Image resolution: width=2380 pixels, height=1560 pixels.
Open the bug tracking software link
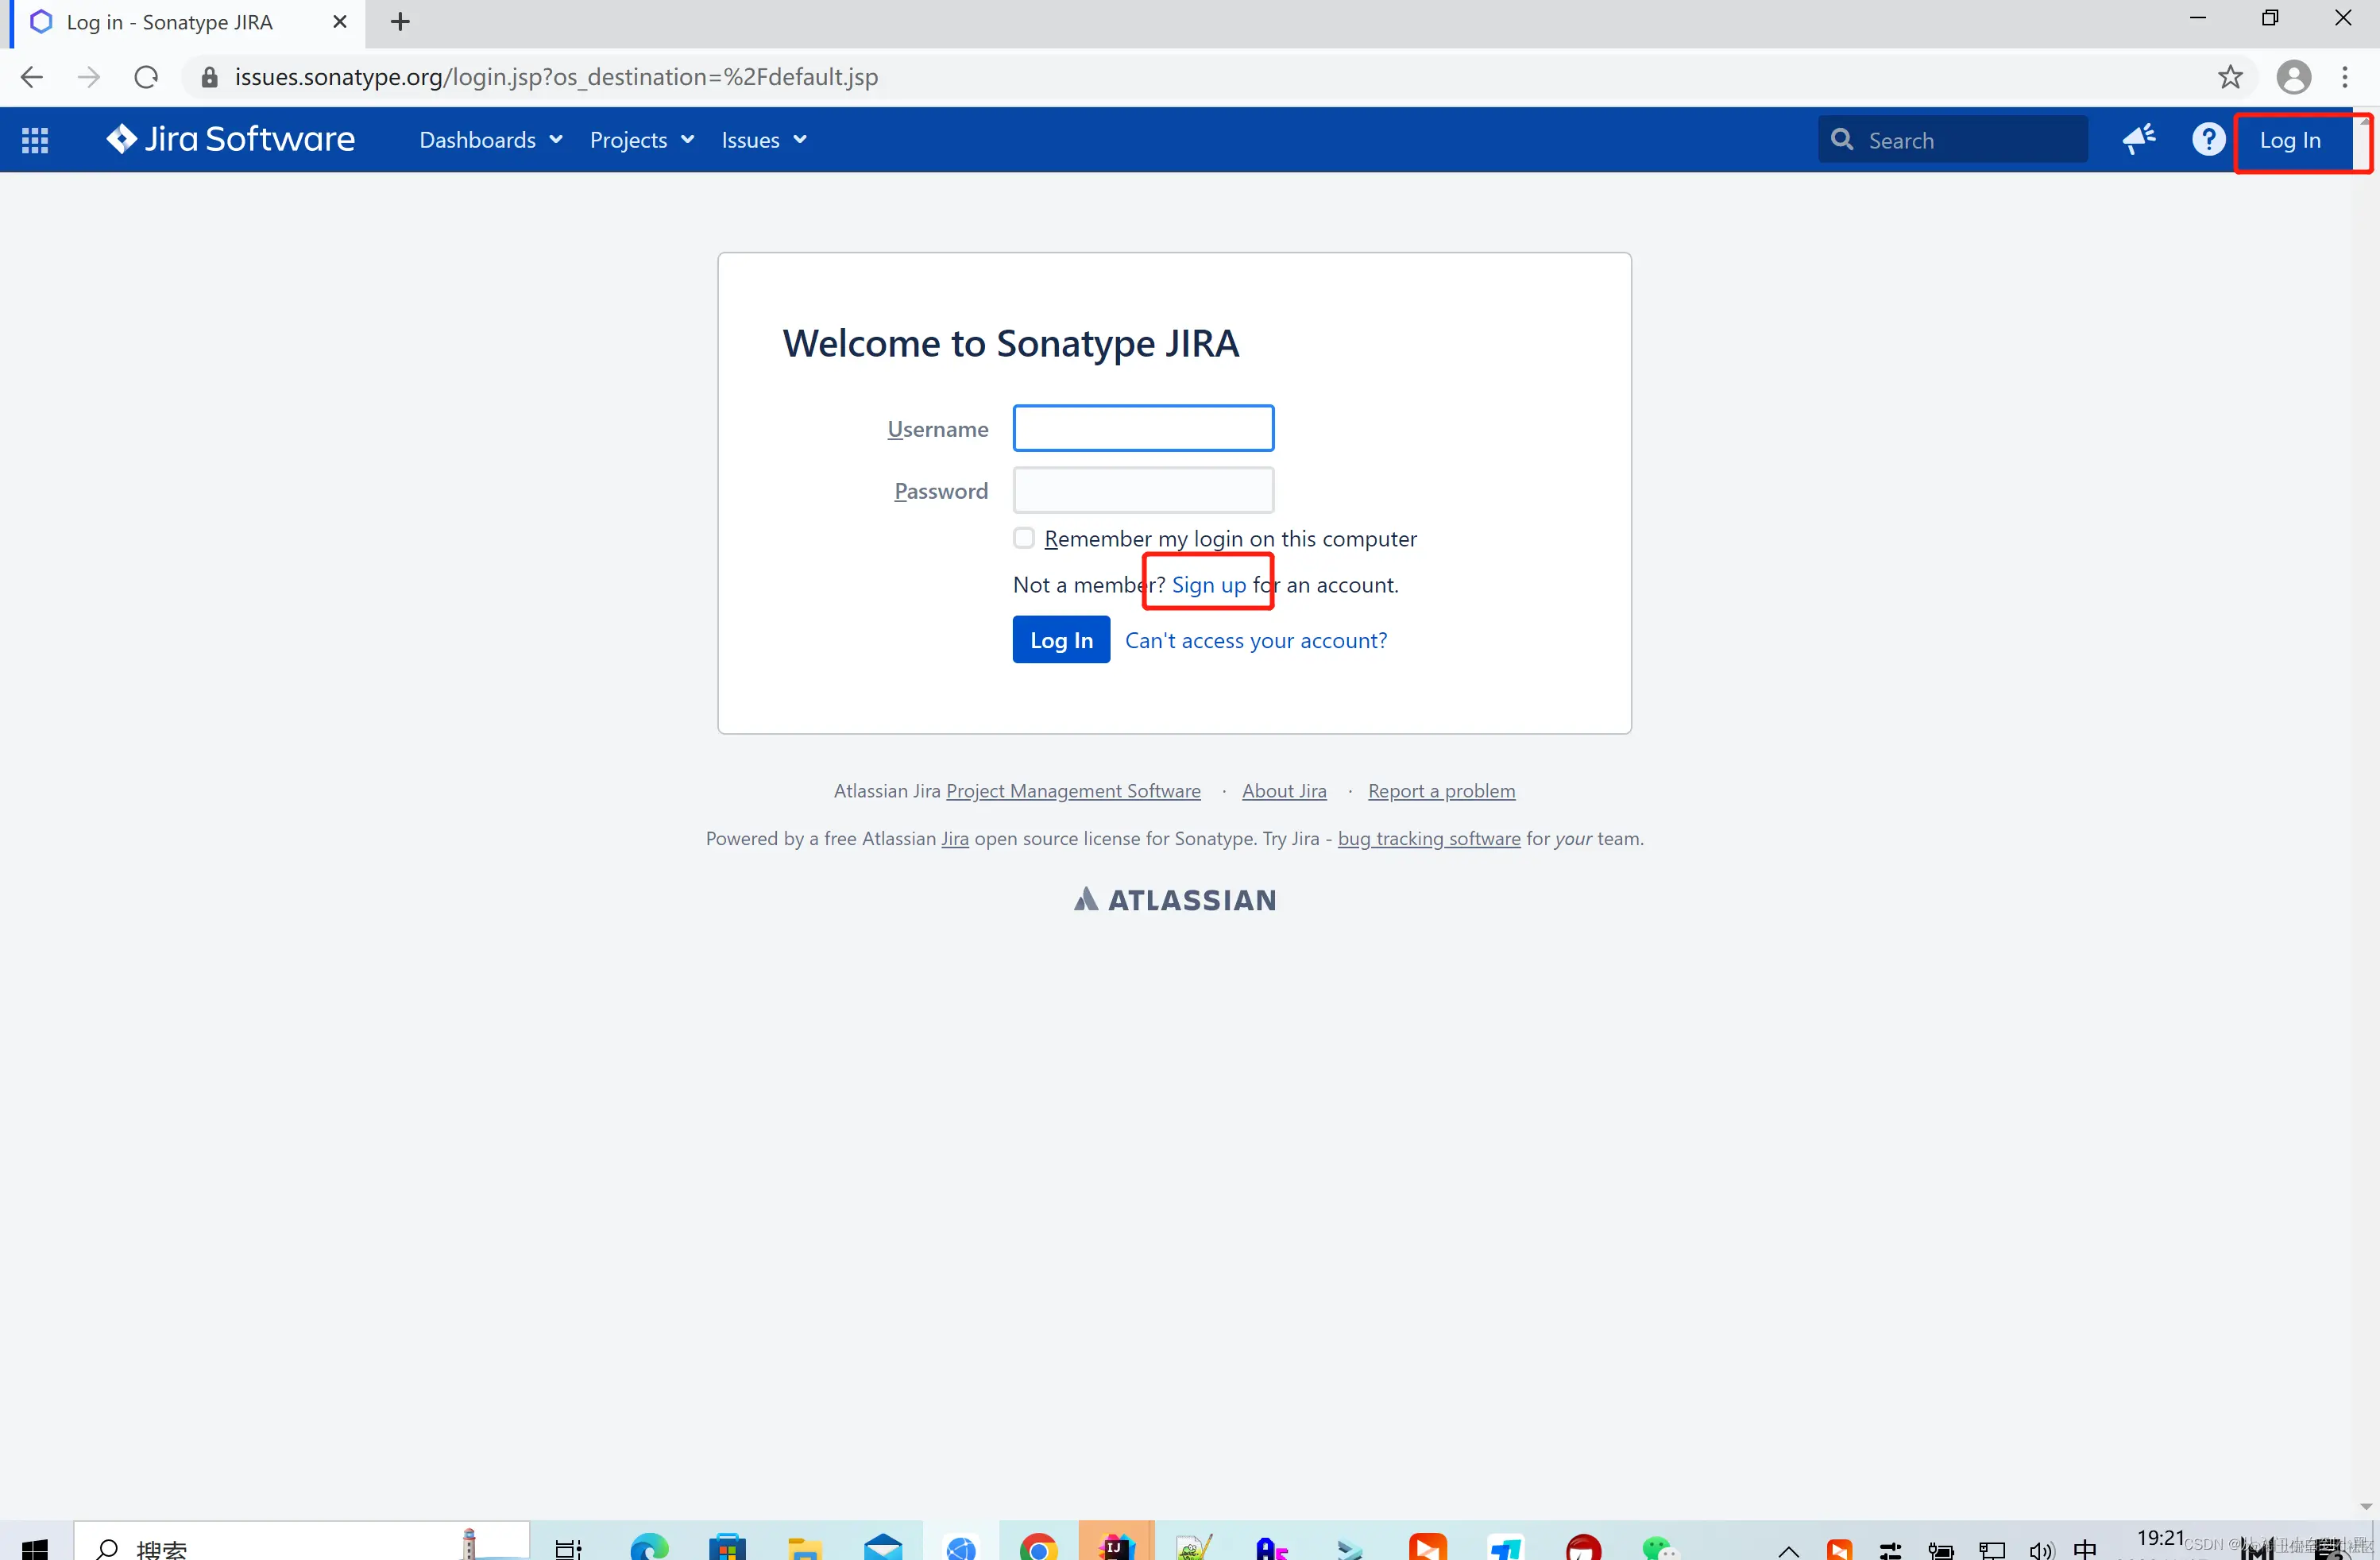1429,839
